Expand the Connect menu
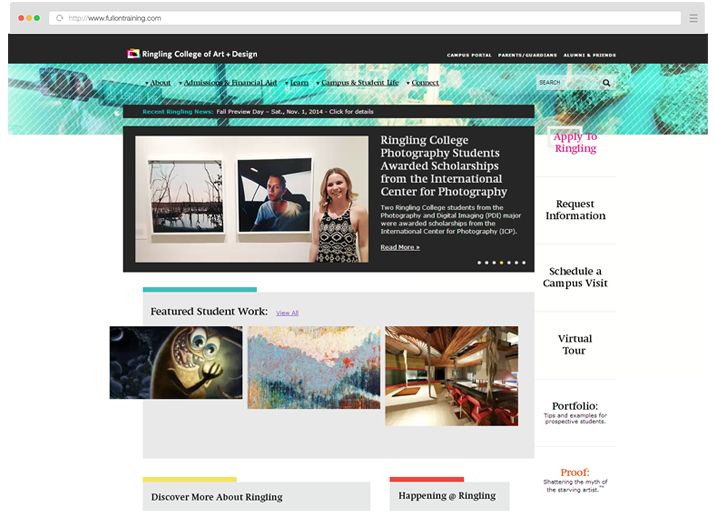The height and width of the screenshot is (515, 715). click(423, 83)
